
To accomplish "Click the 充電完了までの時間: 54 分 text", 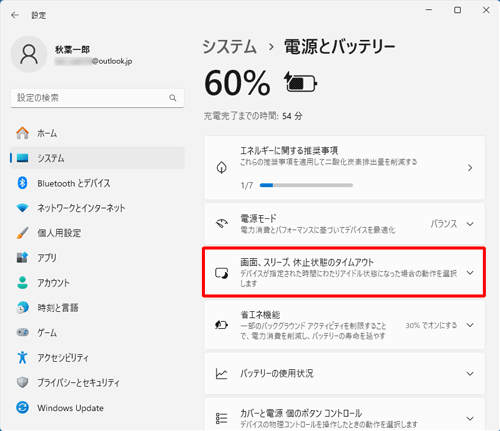I will coord(253,116).
